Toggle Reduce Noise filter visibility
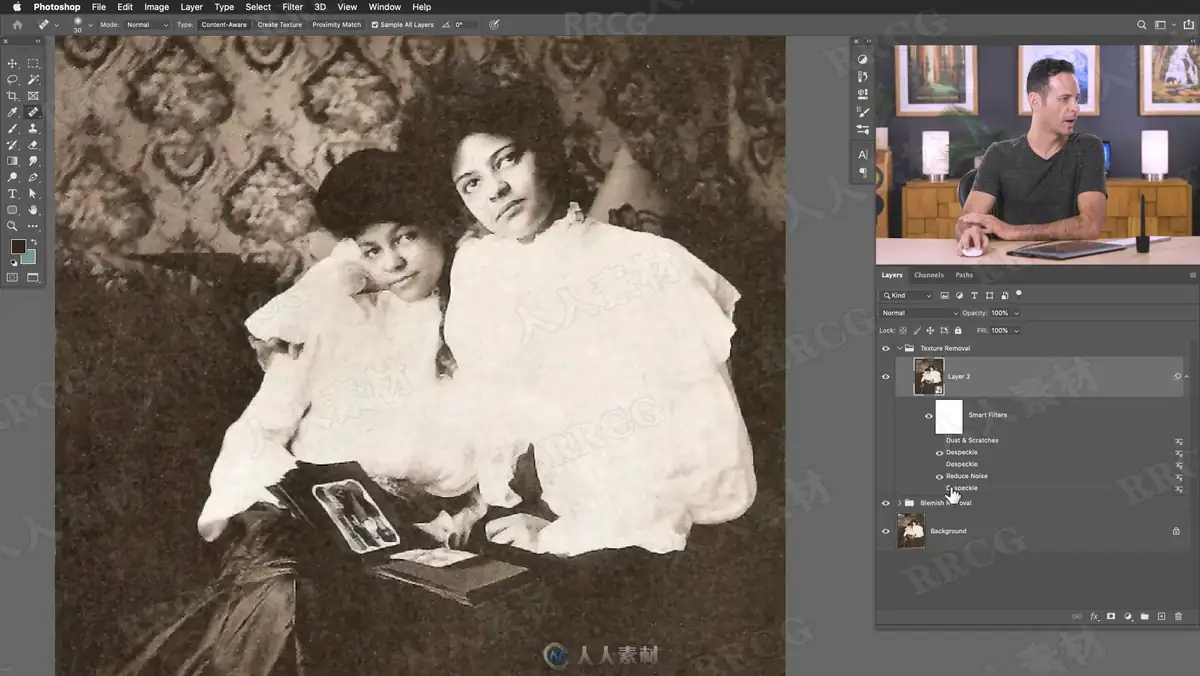This screenshot has width=1200, height=676. 939,476
